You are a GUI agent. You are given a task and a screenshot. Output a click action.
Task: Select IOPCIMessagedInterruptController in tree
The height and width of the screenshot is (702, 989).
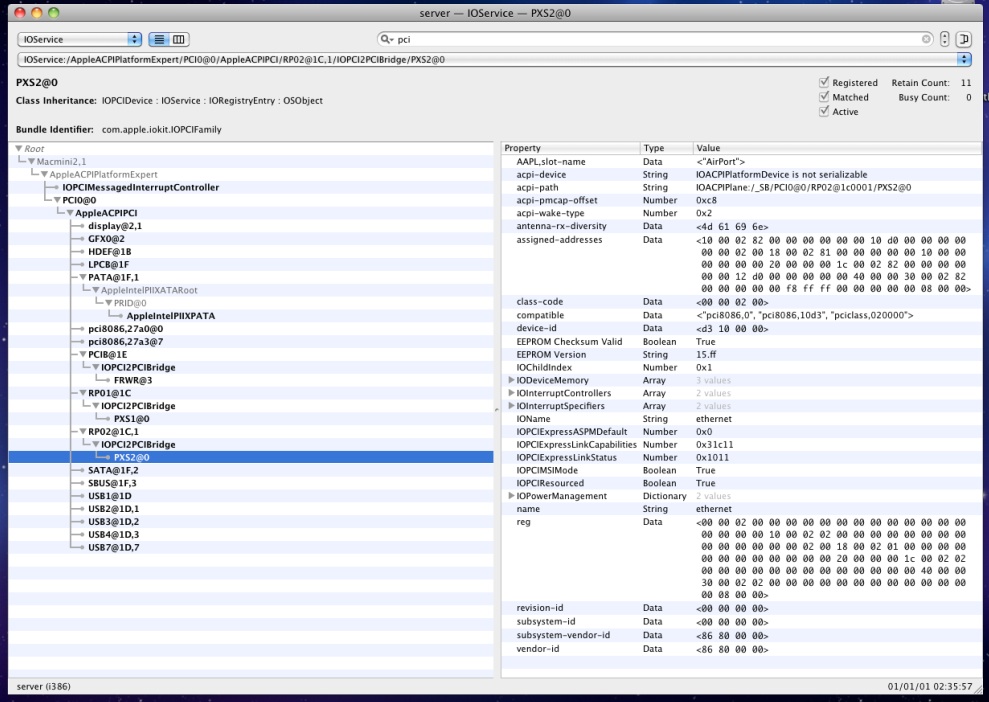(x=141, y=187)
